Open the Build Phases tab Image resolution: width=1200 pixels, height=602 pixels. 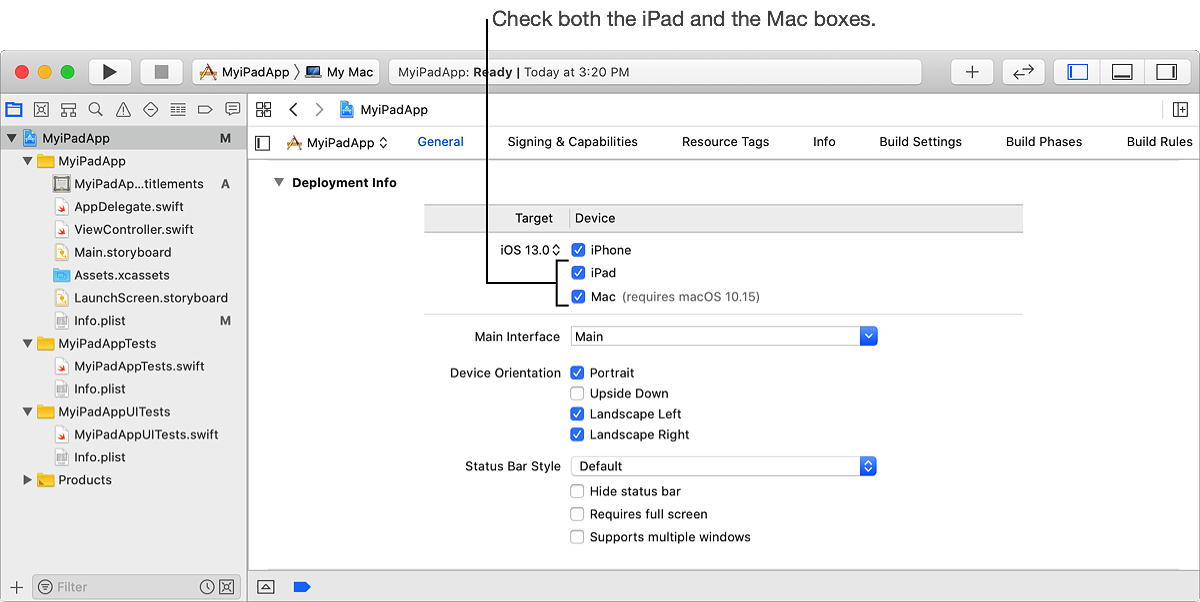(1044, 142)
